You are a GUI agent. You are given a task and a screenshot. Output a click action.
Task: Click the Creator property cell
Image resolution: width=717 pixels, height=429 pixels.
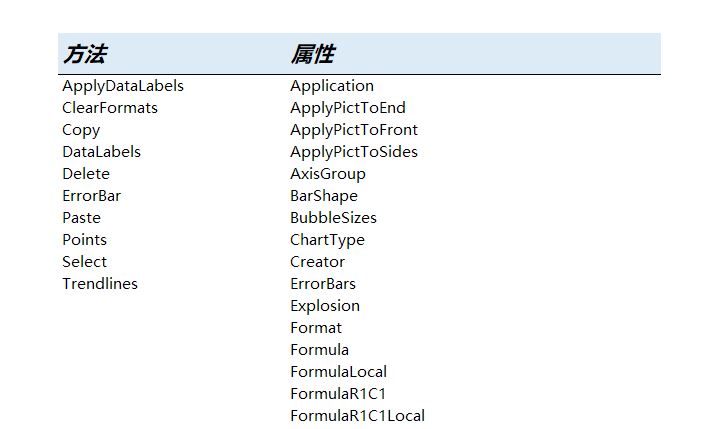(317, 262)
